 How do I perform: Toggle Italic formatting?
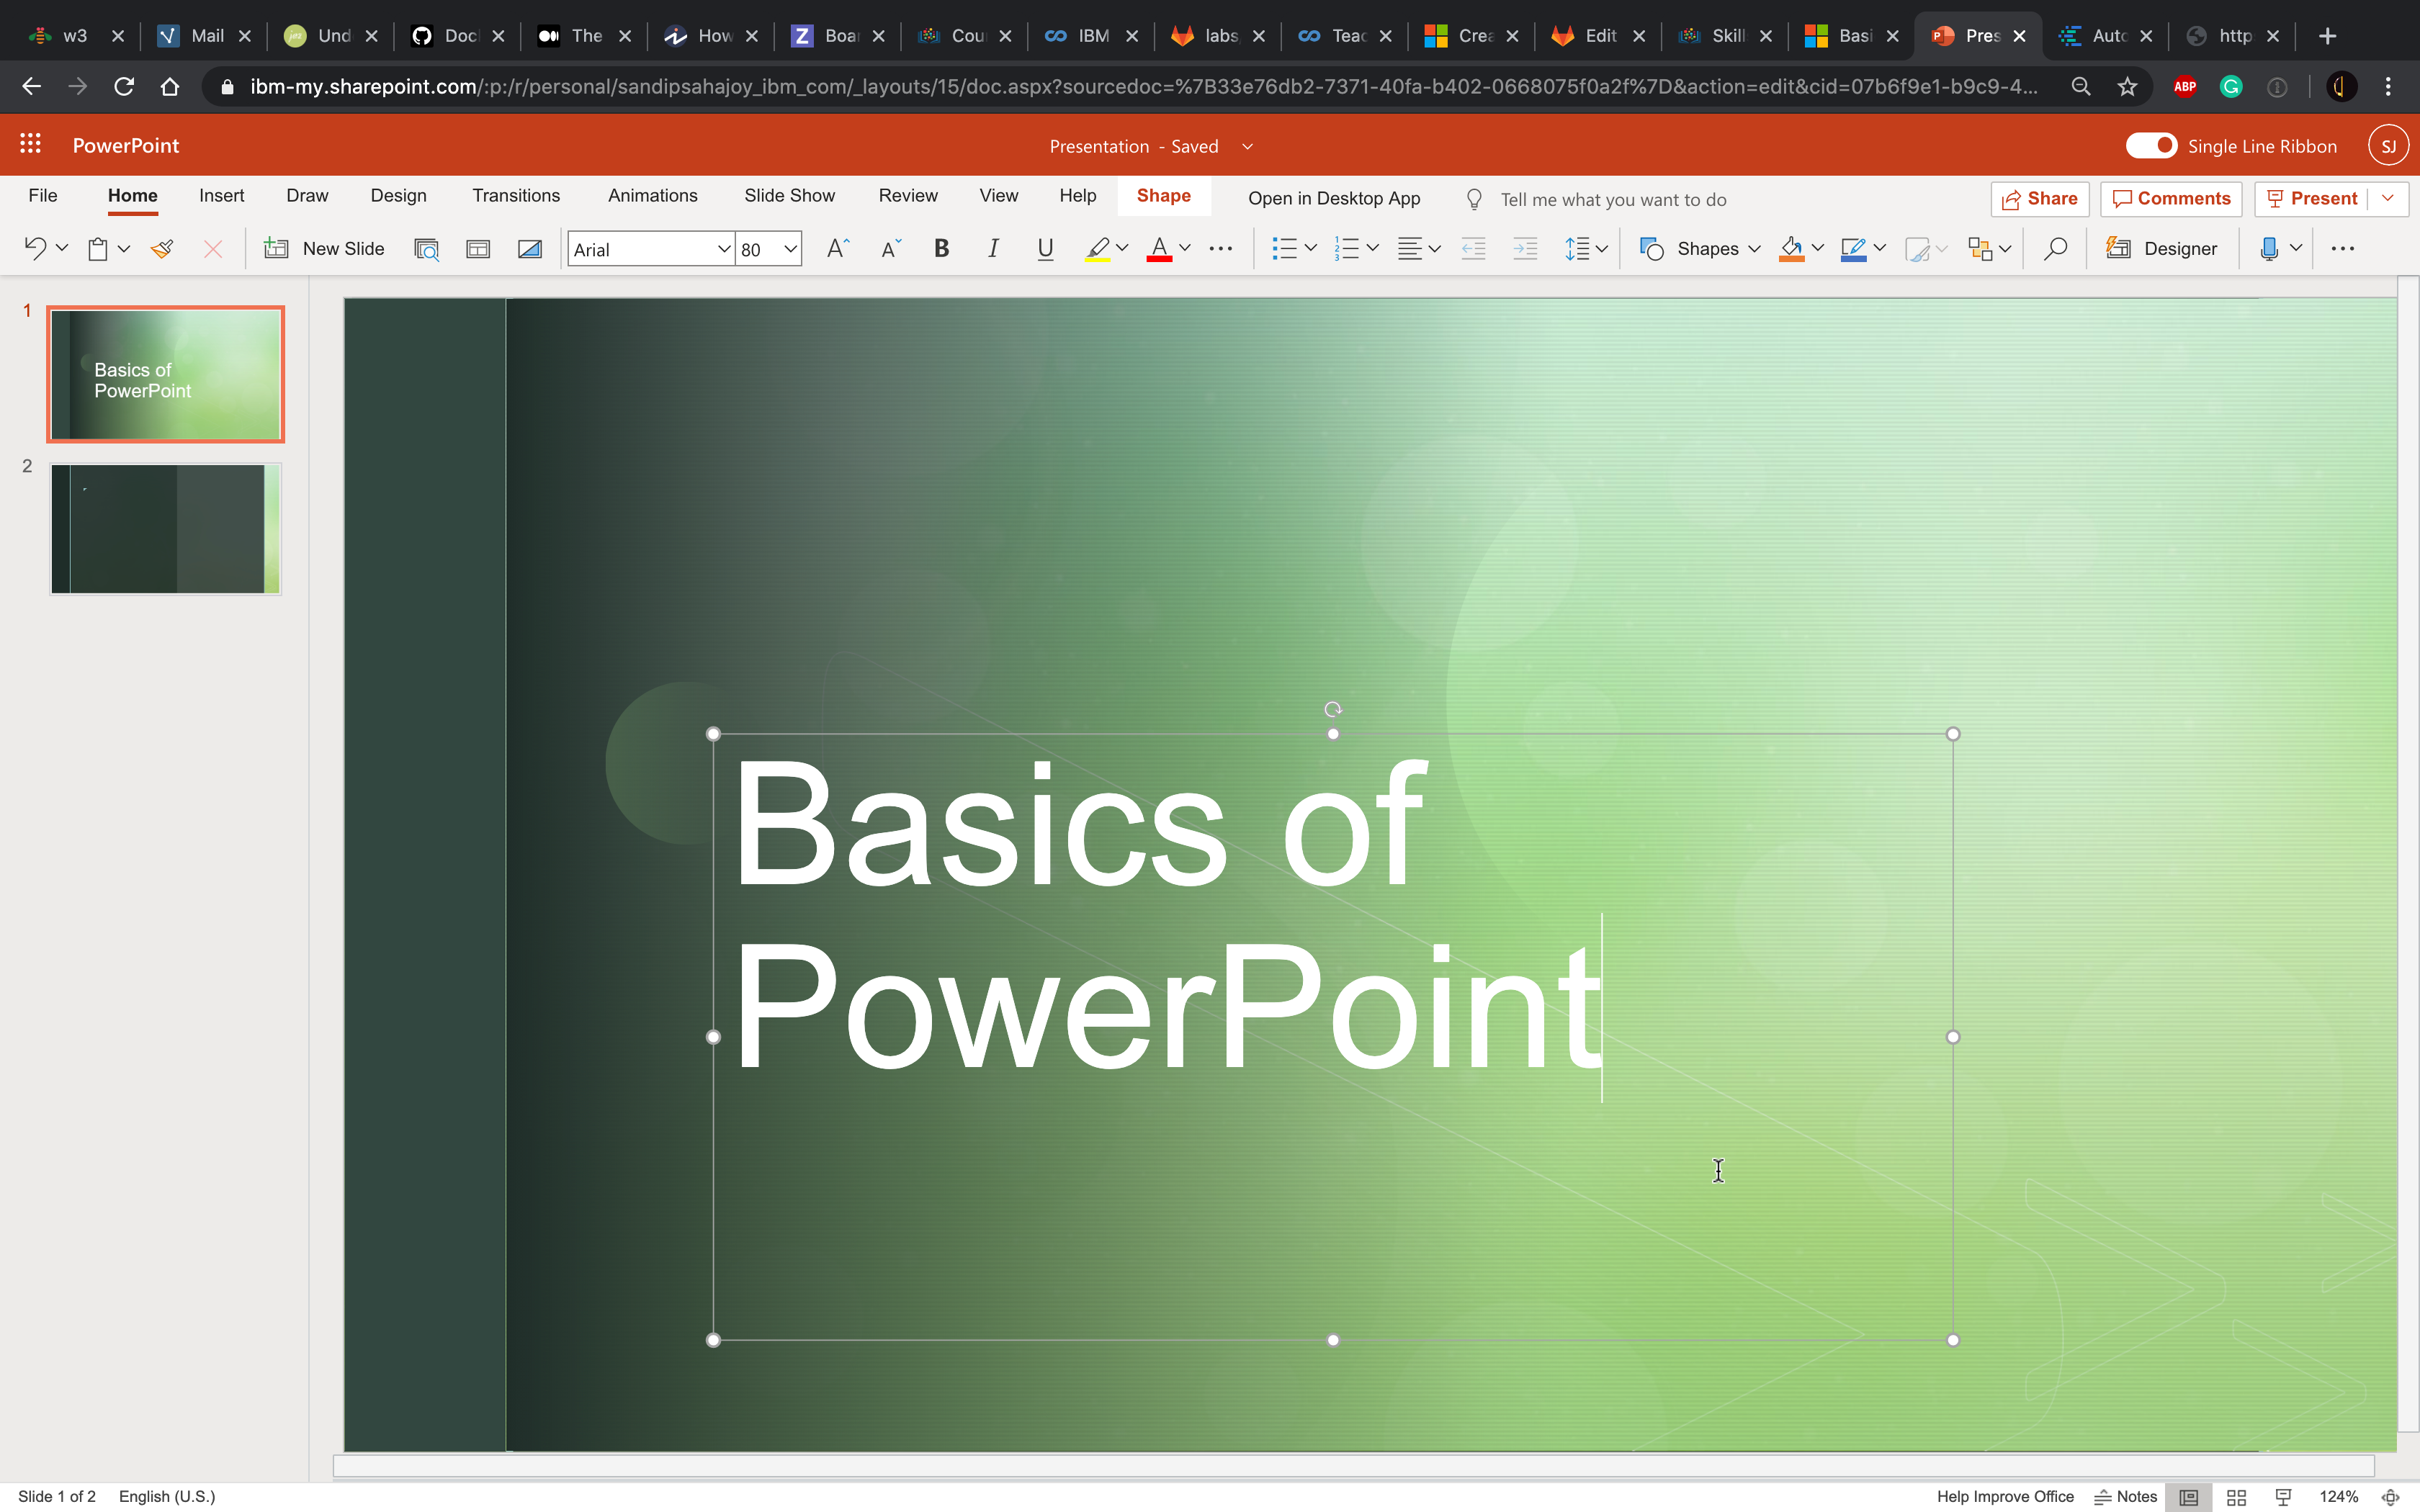pyautogui.click(x=993, y=249)
